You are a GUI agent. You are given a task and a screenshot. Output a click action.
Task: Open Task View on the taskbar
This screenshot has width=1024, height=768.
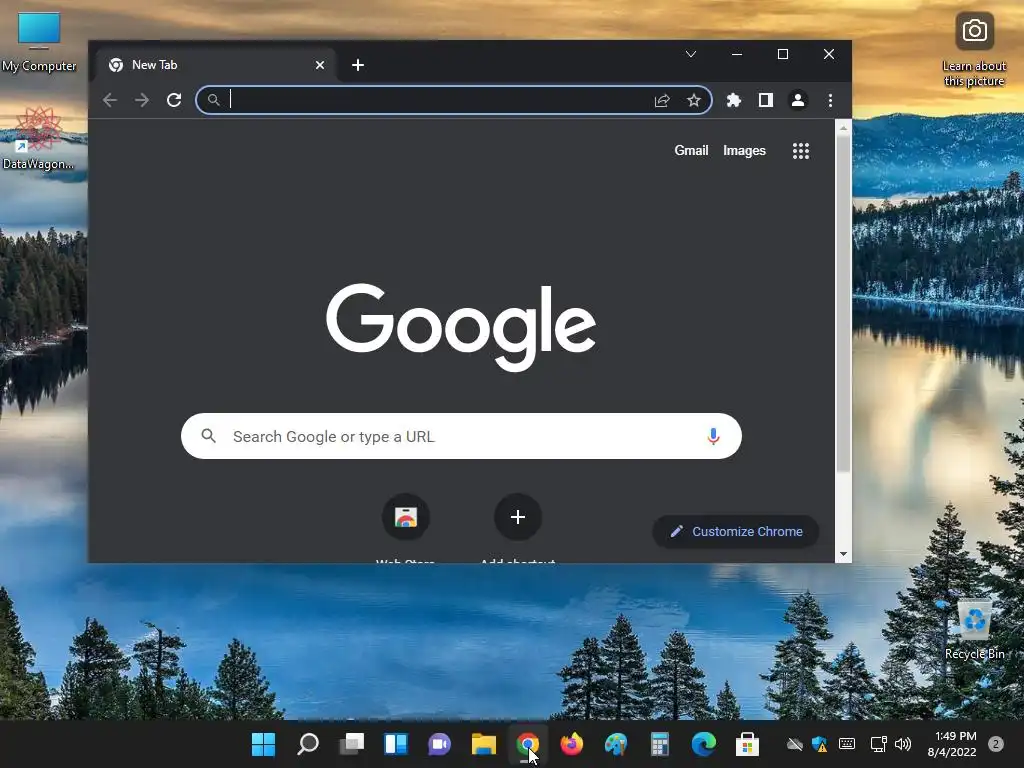[x=351, y=744]
